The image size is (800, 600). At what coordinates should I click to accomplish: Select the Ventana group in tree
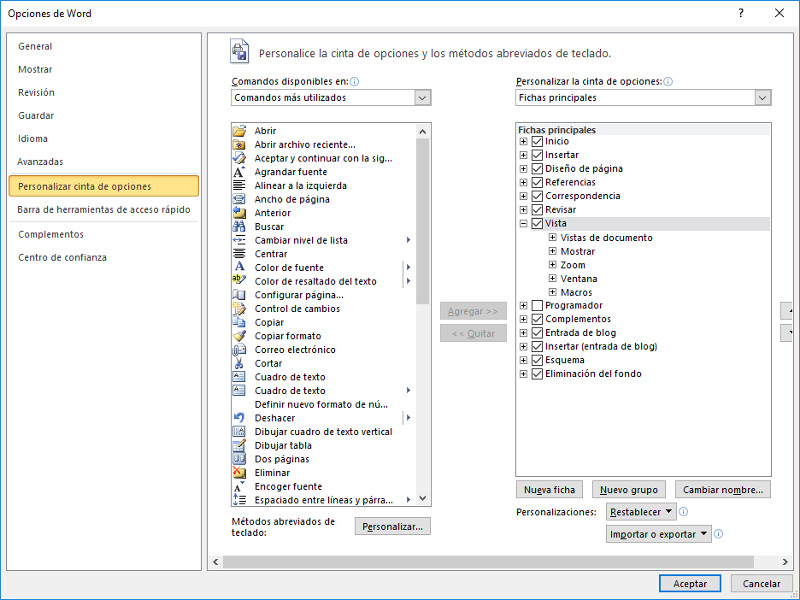(579, 279)
